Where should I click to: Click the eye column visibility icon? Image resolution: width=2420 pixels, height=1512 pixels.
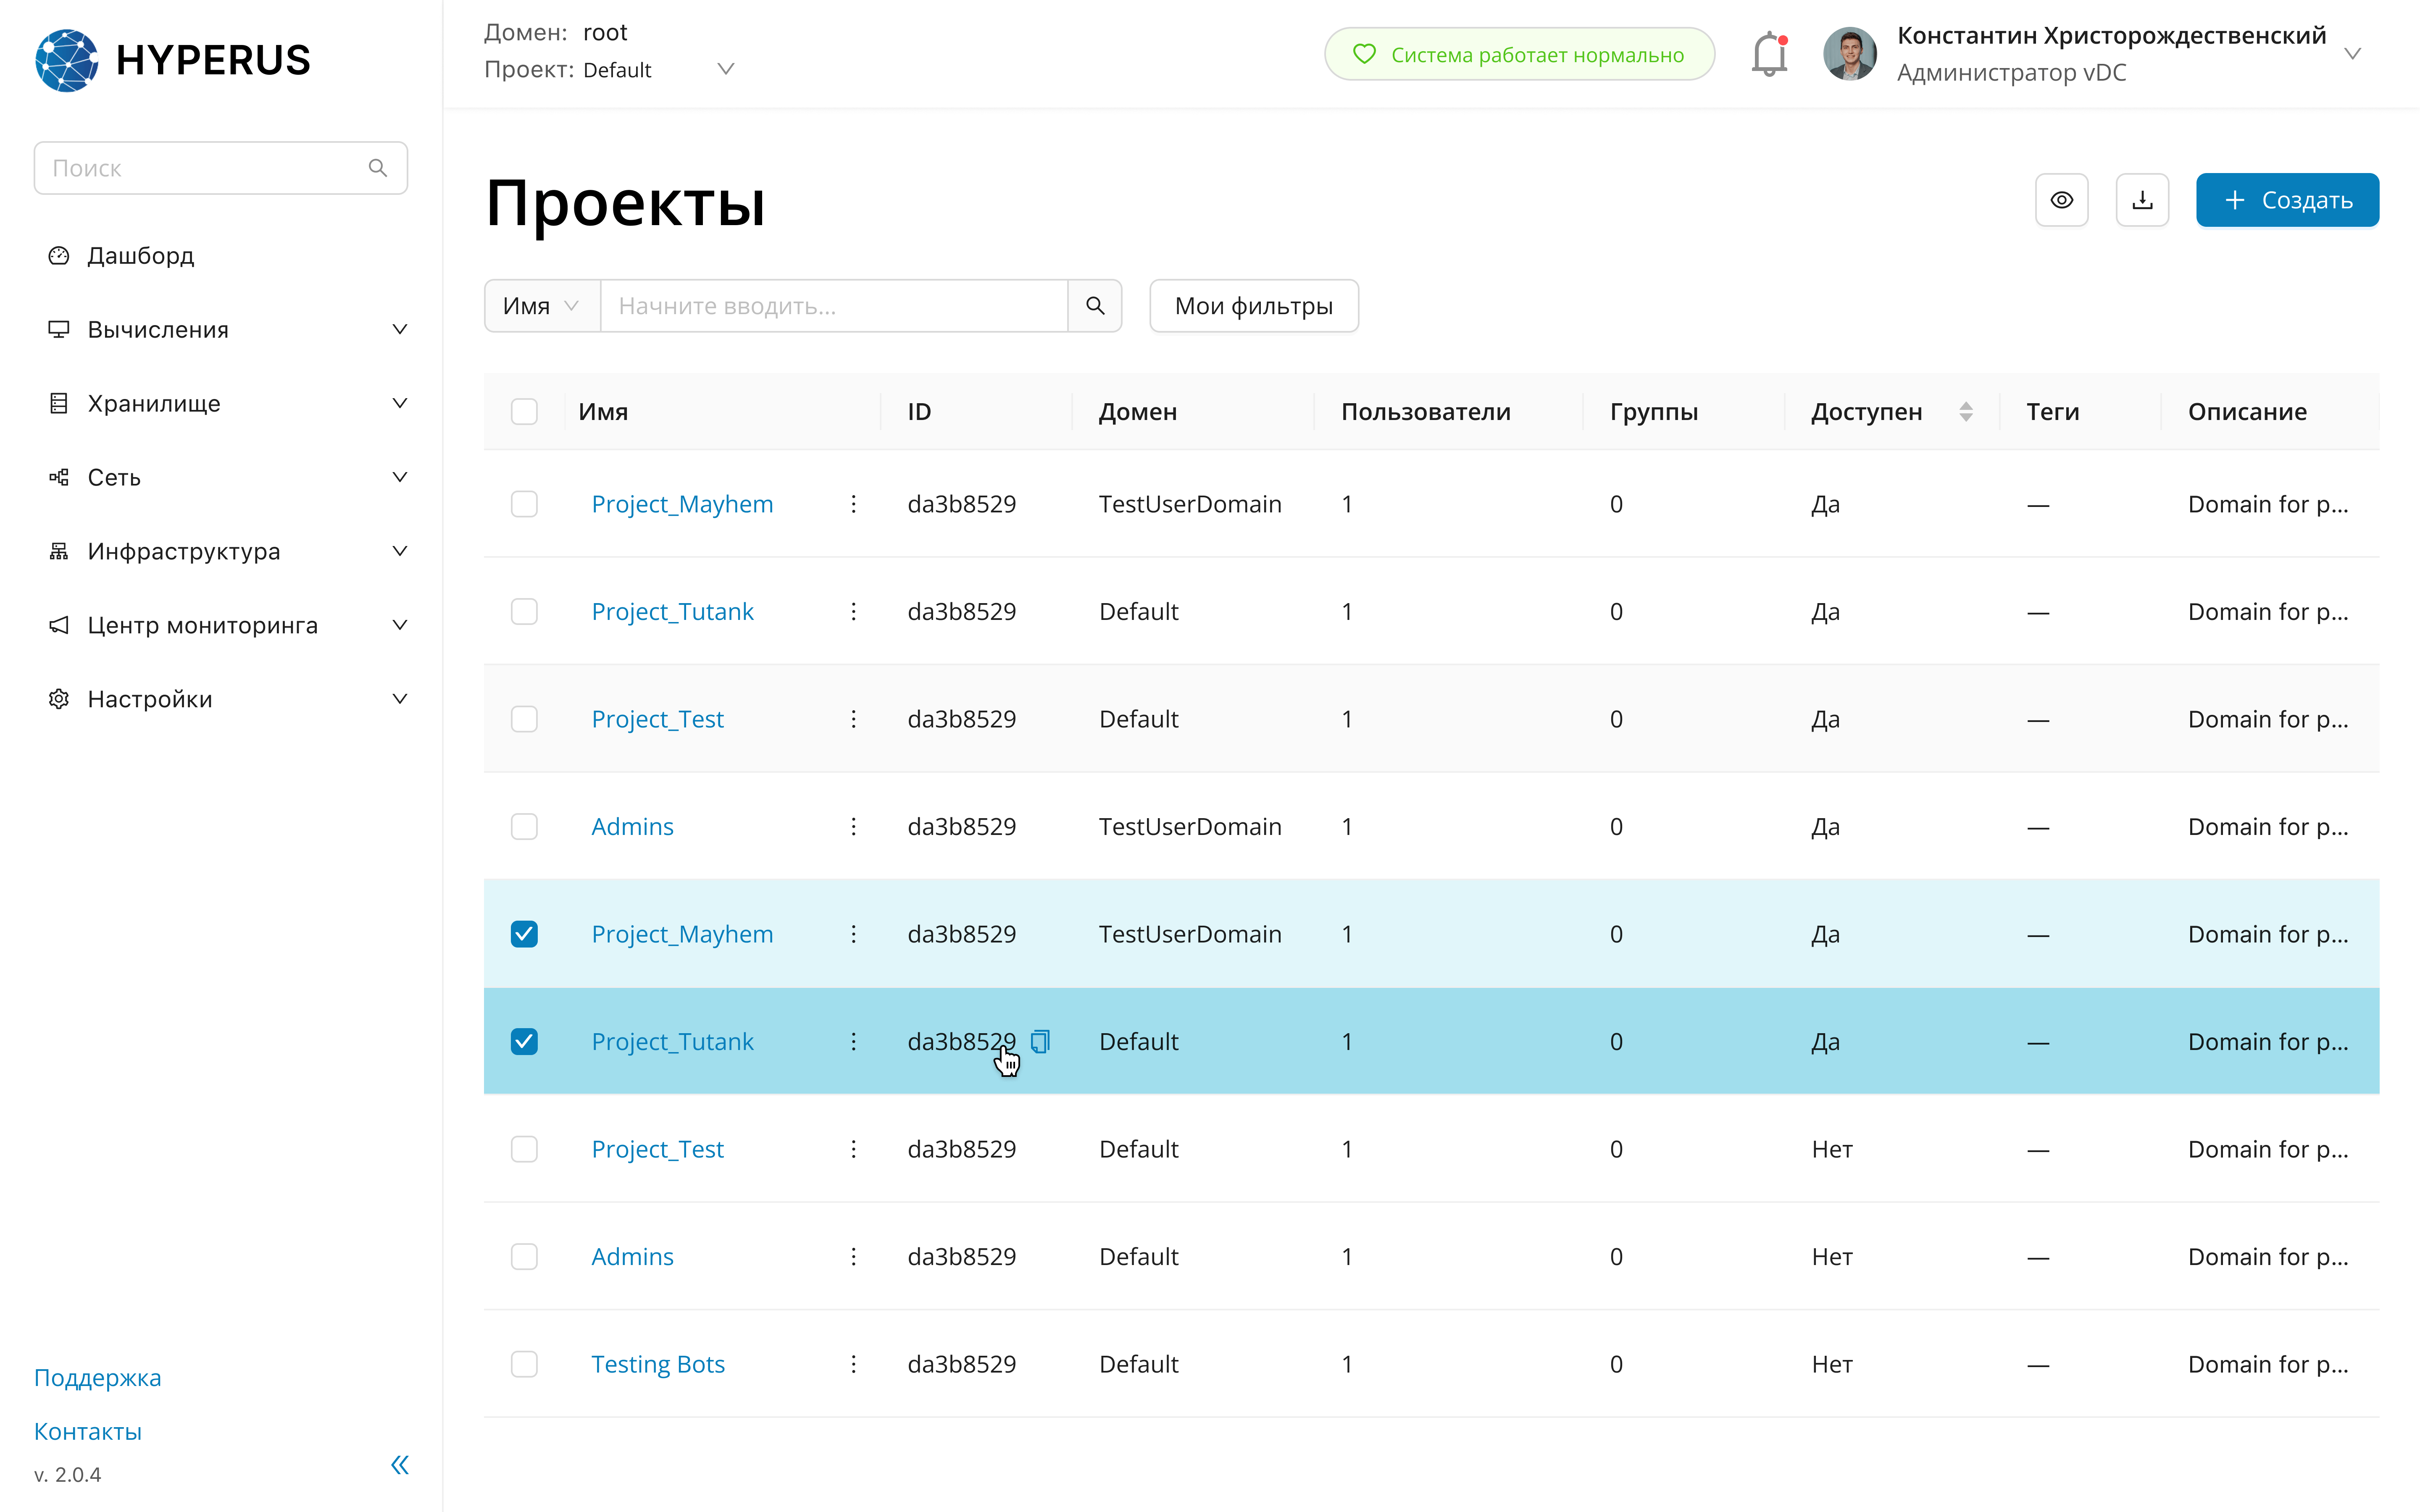click(2061, 200)
